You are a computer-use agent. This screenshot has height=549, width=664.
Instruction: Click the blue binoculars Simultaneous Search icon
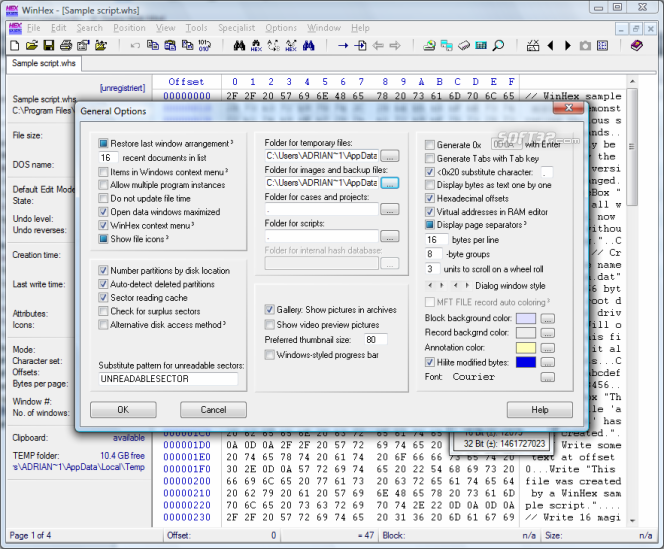[x=309, y=45]
